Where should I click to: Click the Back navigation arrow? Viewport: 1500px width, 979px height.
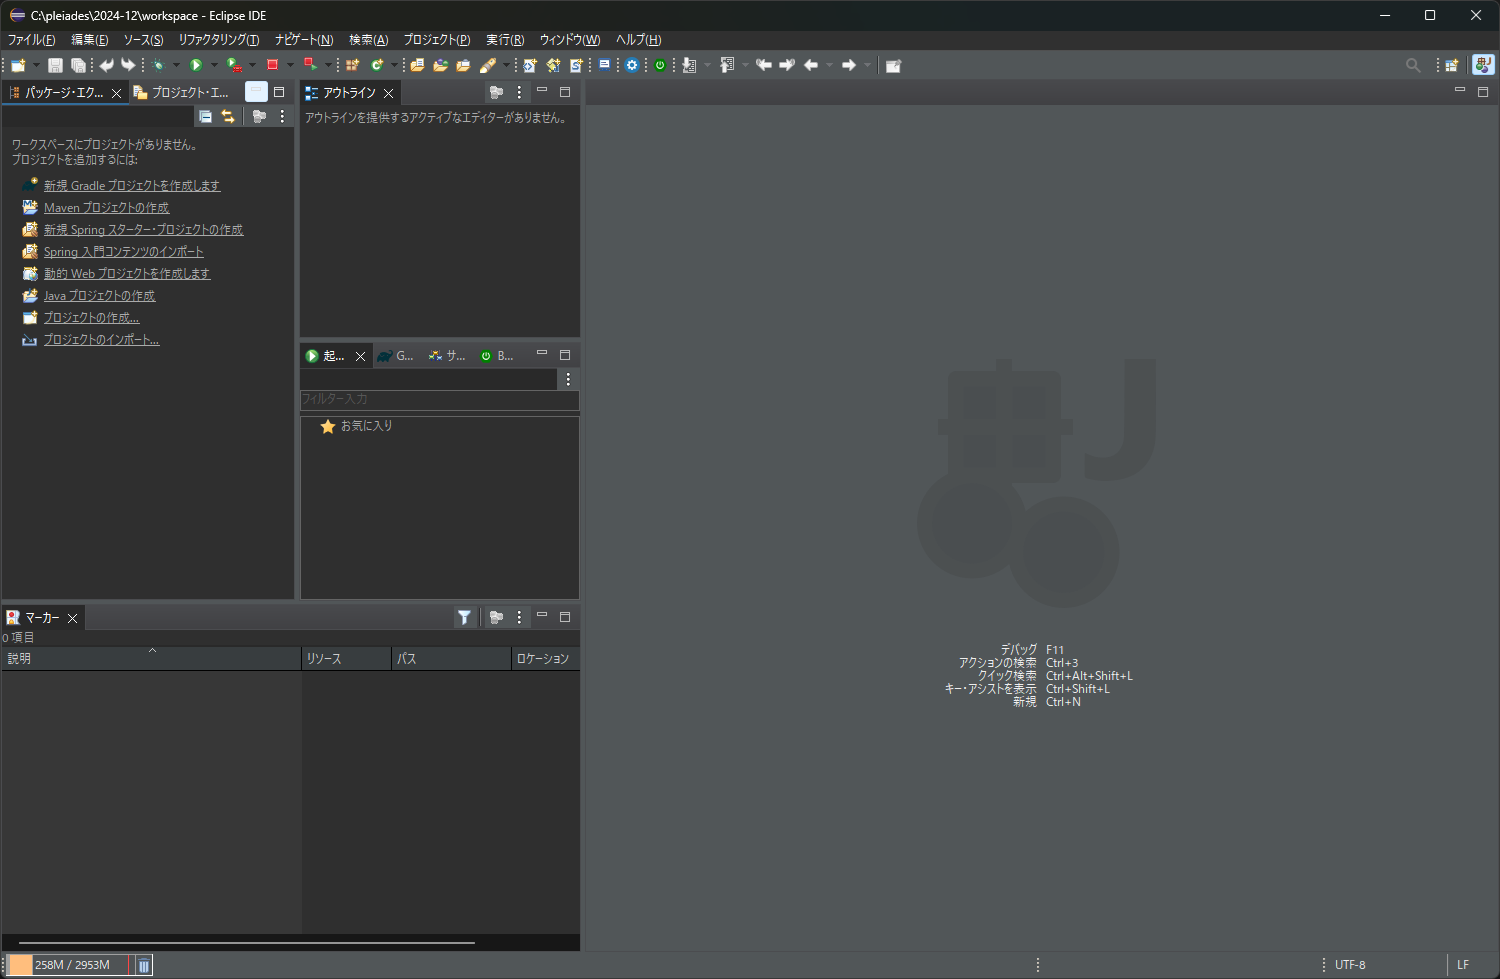pyautogui.click(x=811, y=65)
